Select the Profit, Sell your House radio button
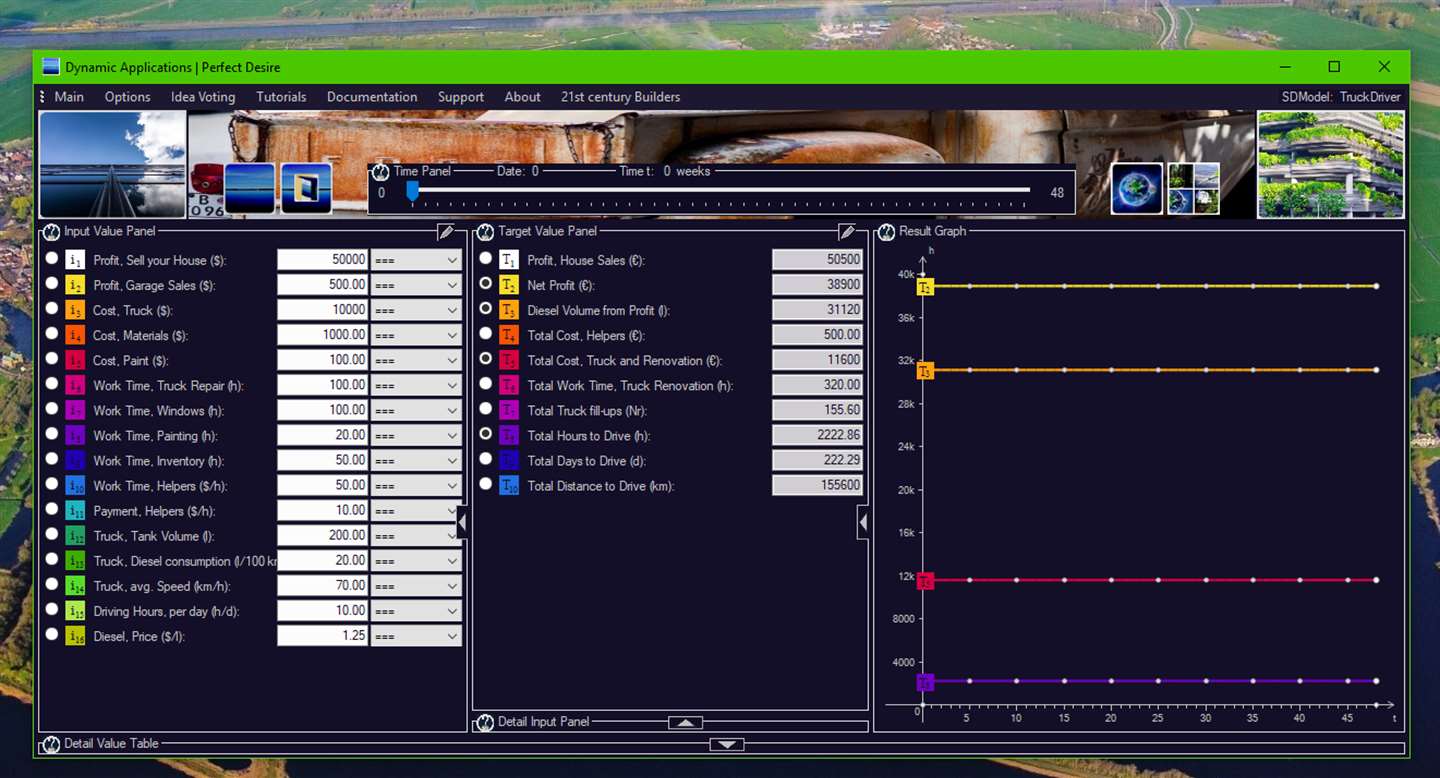The image size is (1440, 778). click(x=52, y=258)
